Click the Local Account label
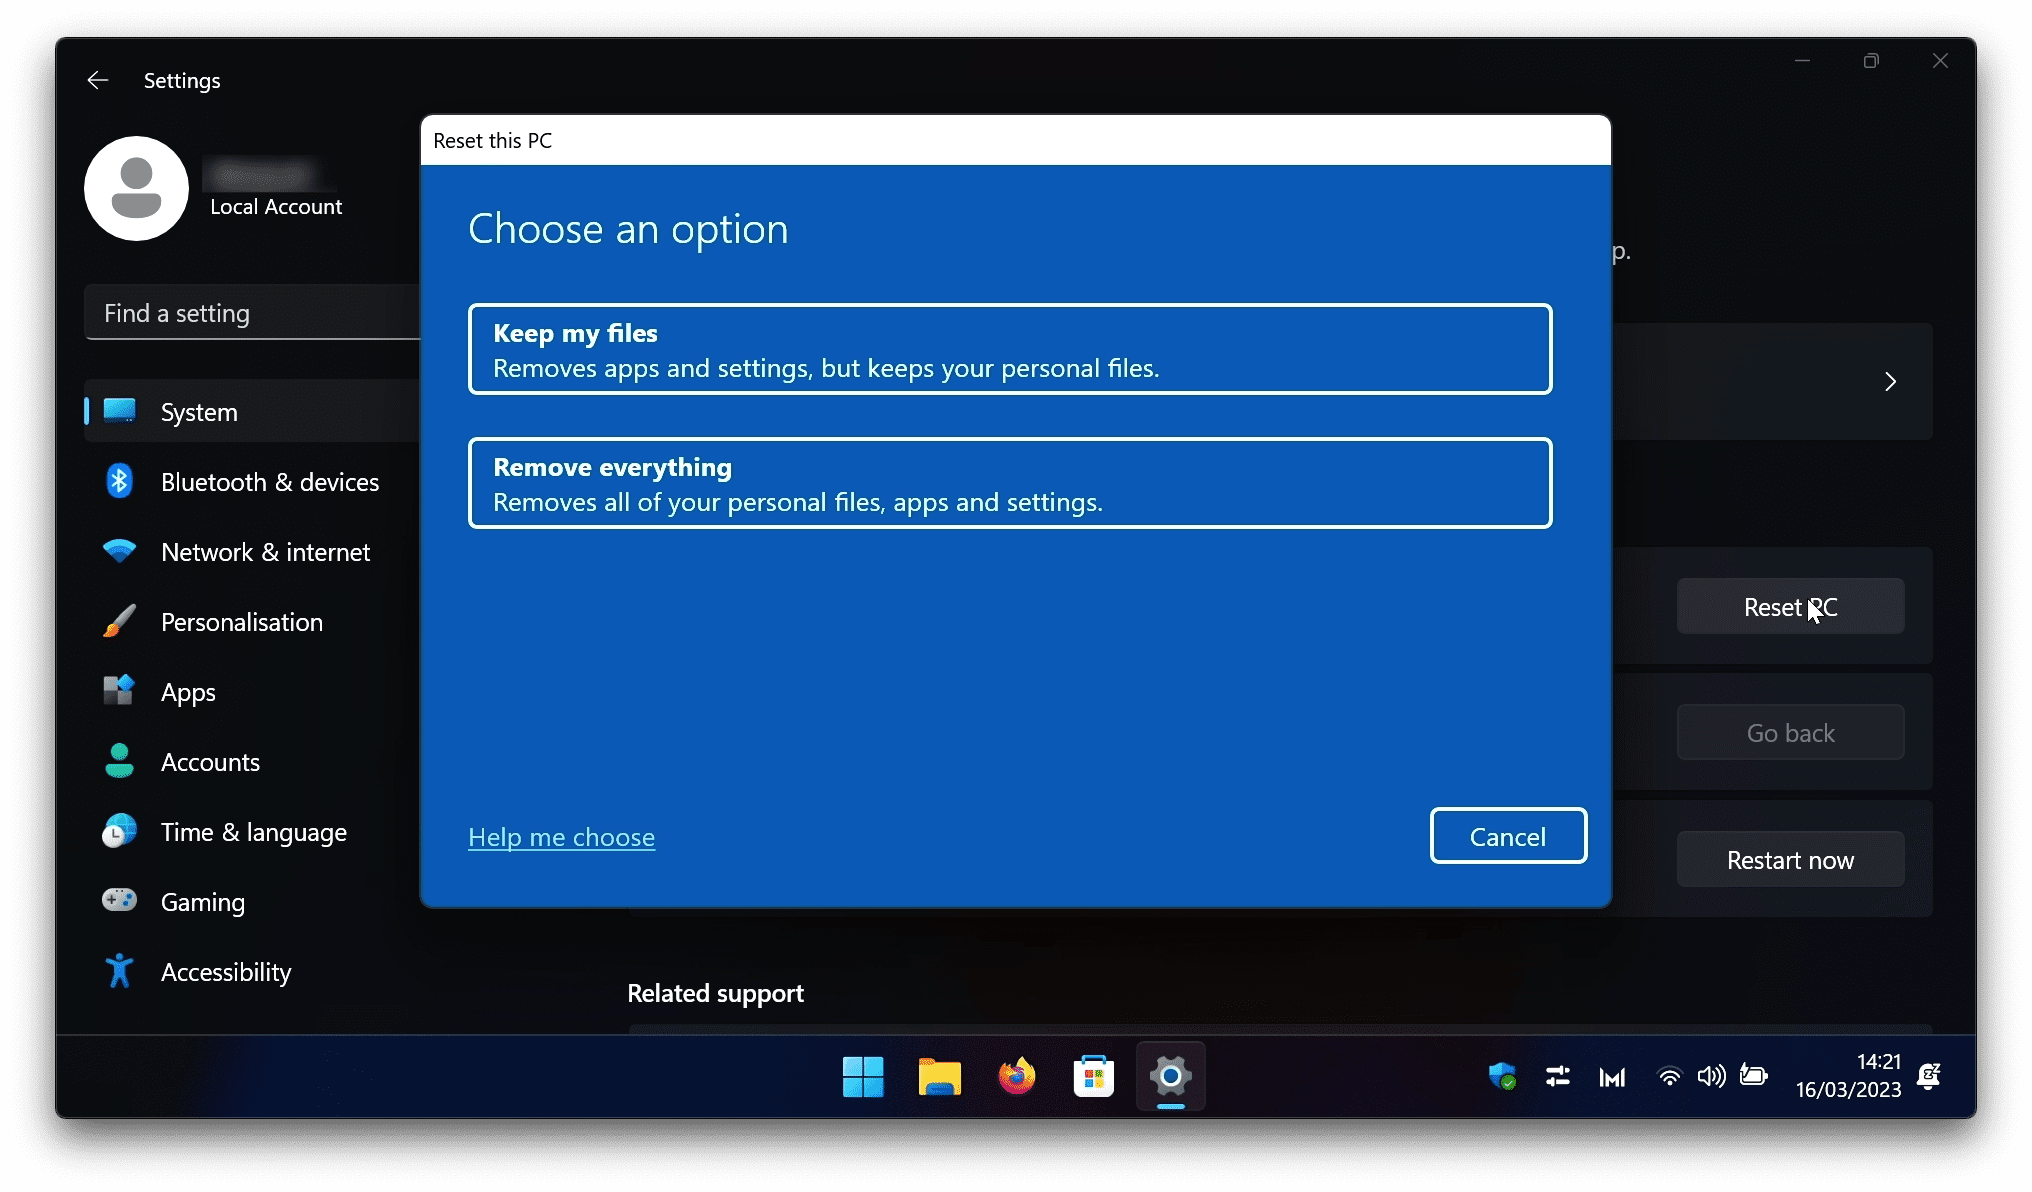Image resolution: width=2032 pixels, height=1192 pixels. tap(276, 207)
